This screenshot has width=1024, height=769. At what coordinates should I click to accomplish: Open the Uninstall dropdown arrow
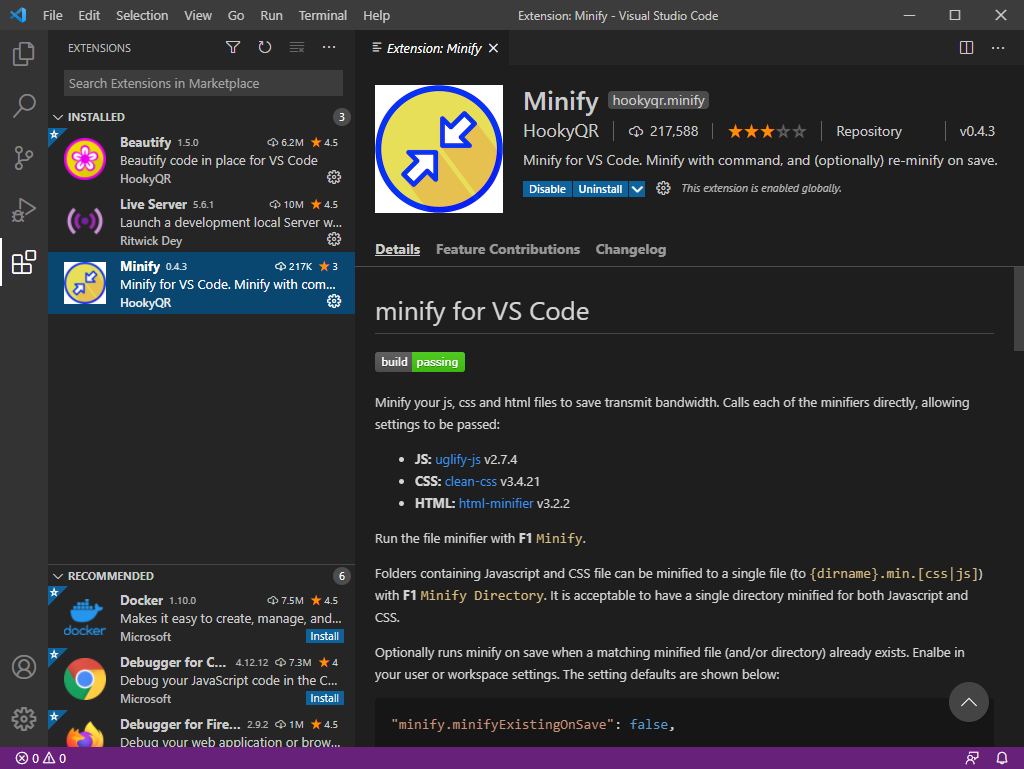[x=637, y=189]
